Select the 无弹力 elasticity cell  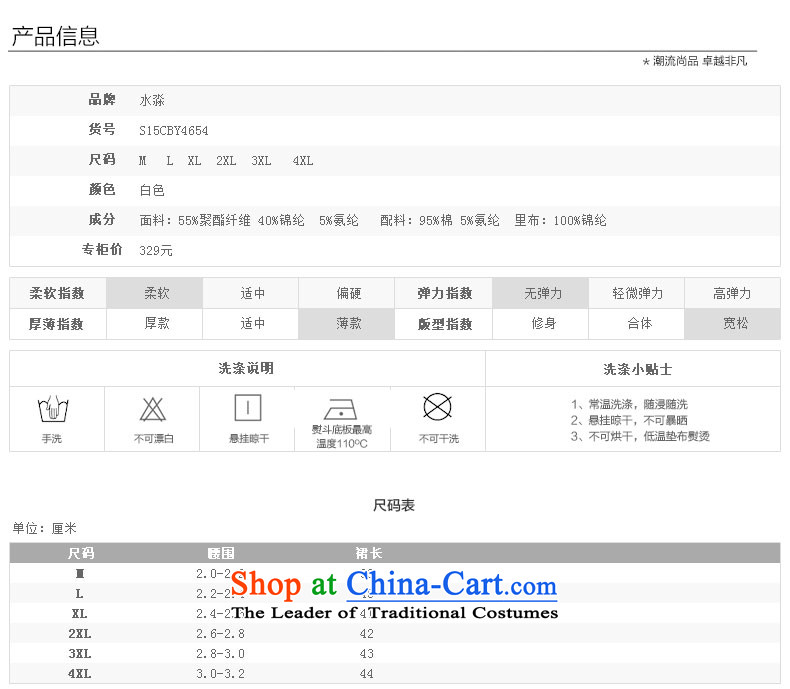click(x=542, y=293)
